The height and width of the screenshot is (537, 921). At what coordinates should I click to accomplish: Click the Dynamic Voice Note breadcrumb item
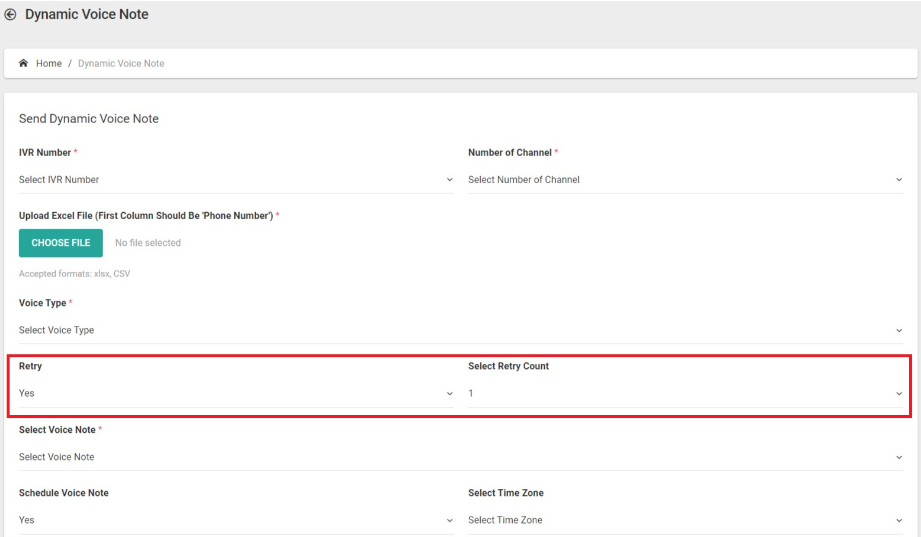[121, 63]
